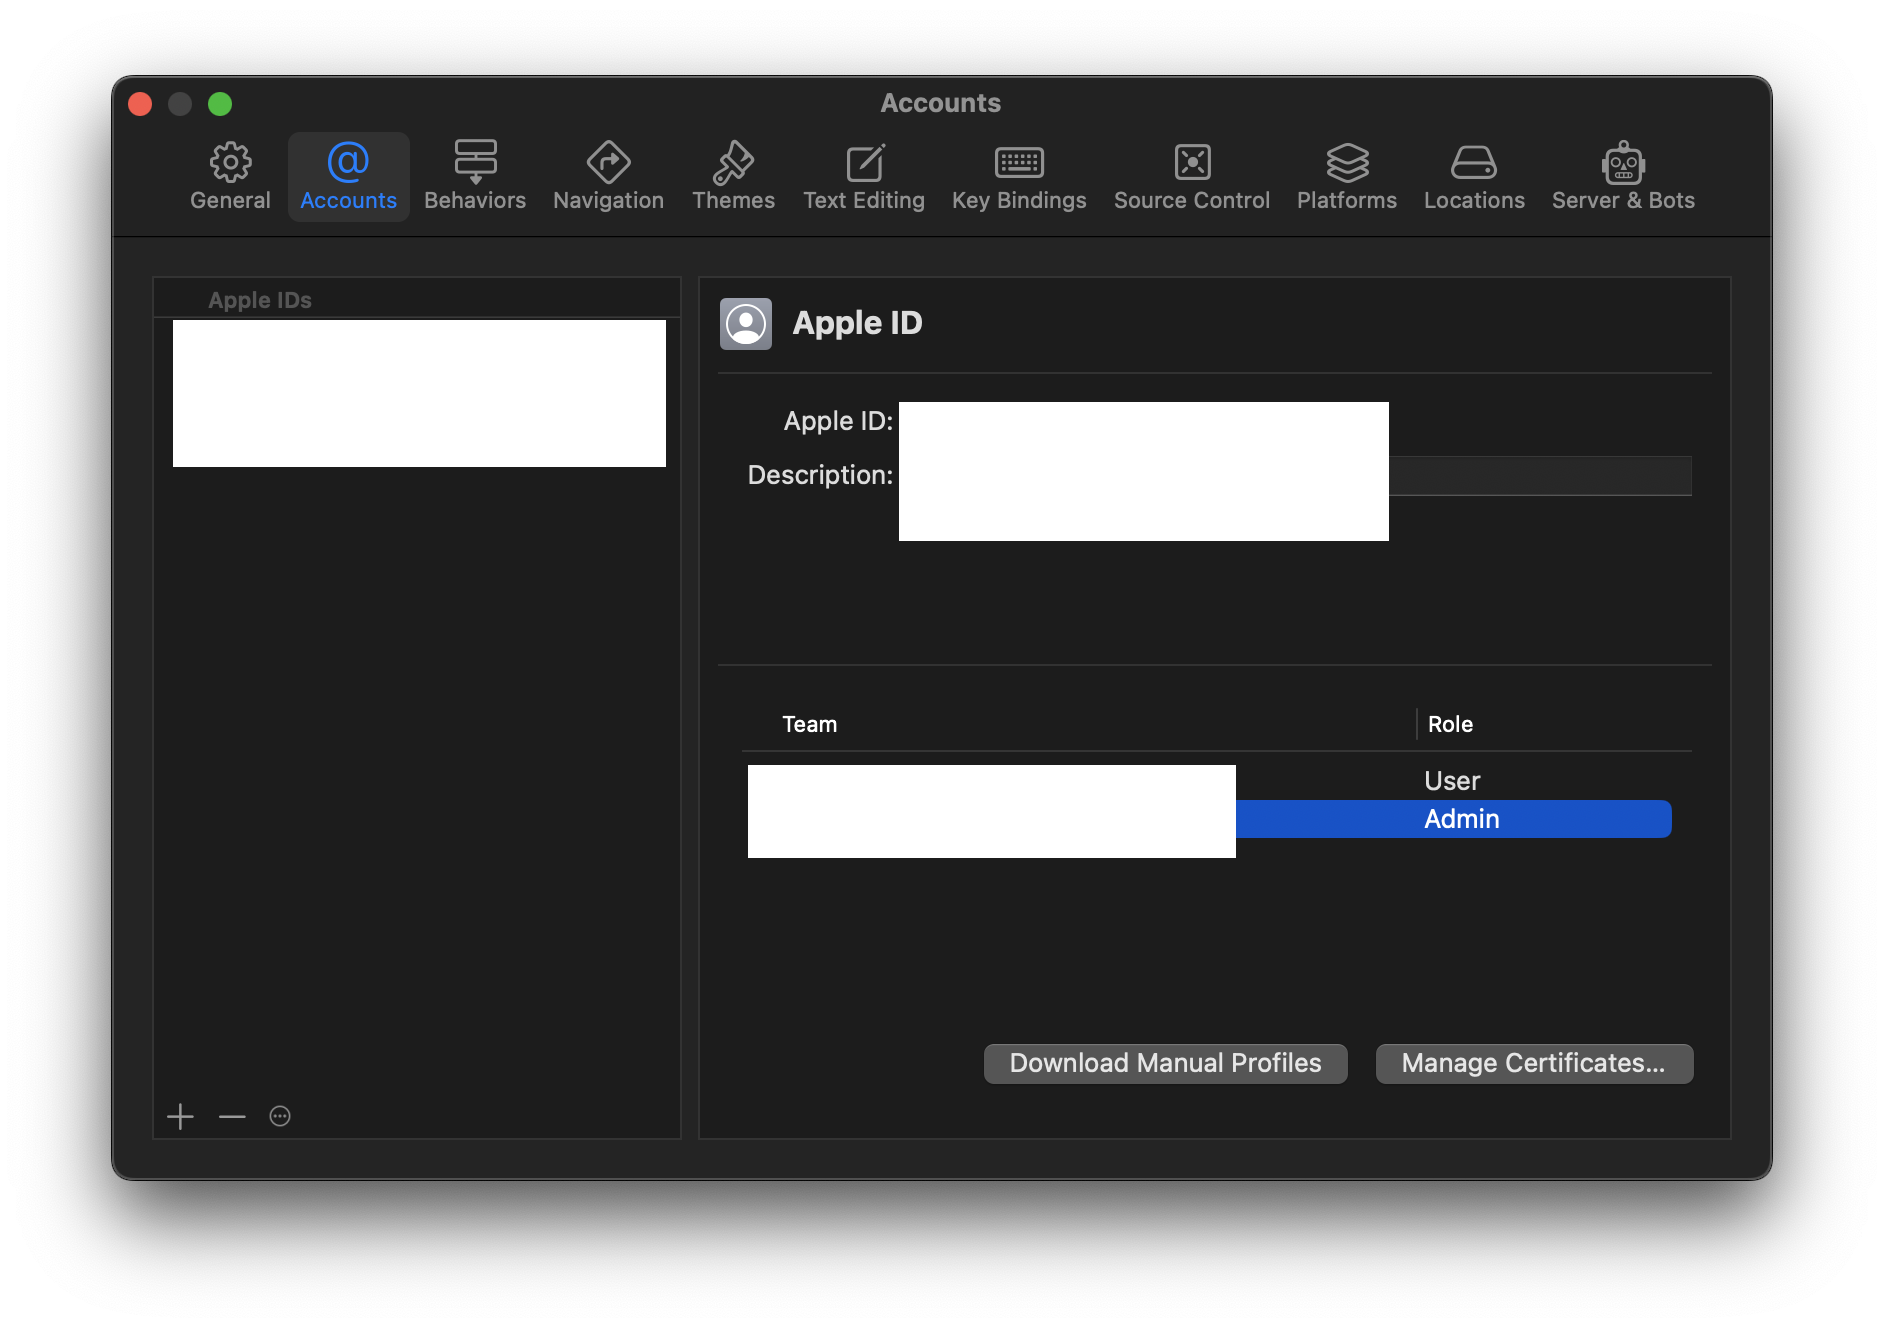
Task: Zoom the window with green button
Action: click(x=220, y=104)
